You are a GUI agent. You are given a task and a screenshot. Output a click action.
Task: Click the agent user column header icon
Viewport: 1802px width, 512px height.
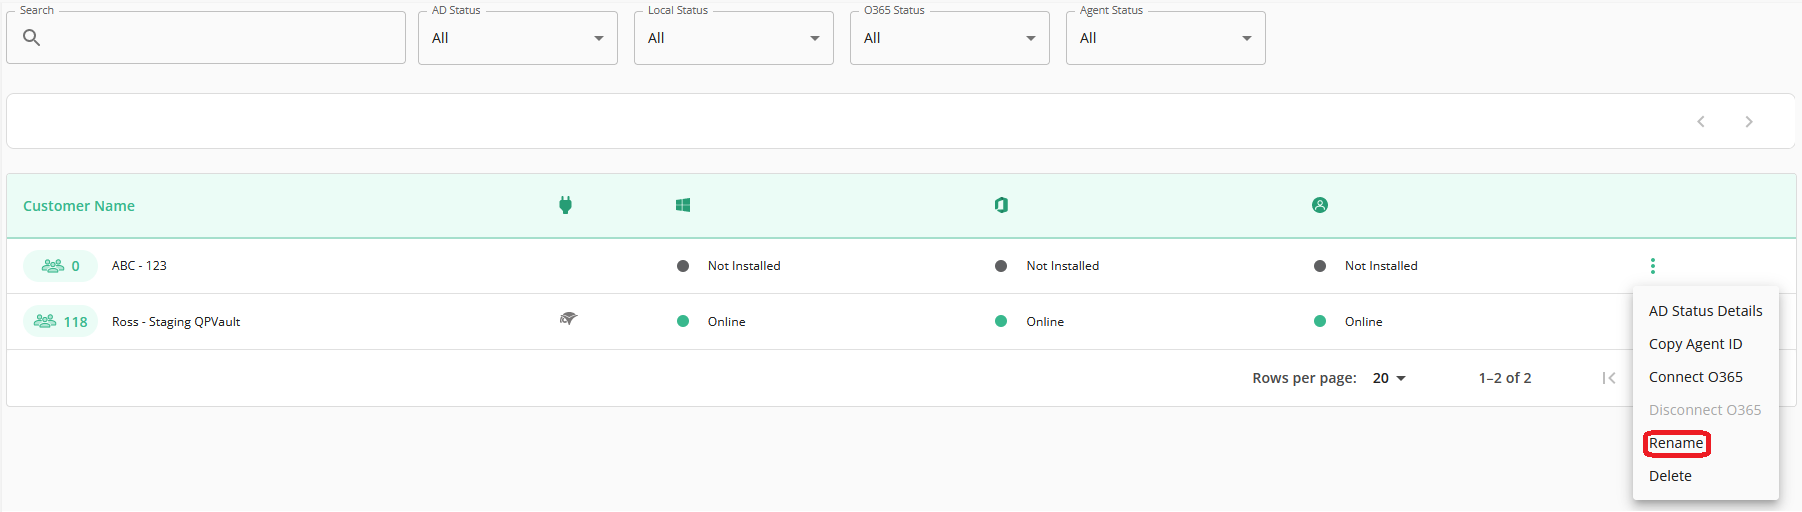coord(1320,205)
